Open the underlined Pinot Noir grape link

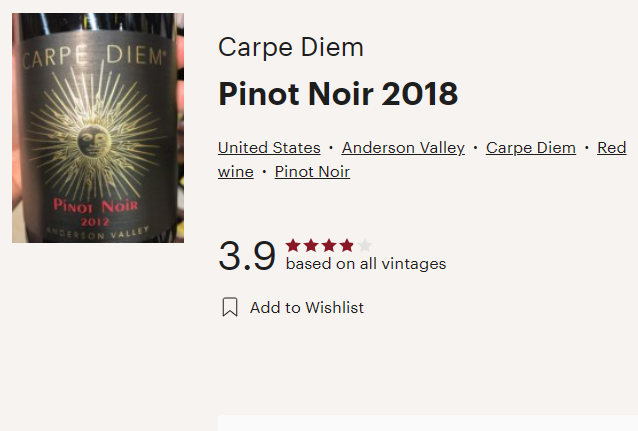click(312, 172)
